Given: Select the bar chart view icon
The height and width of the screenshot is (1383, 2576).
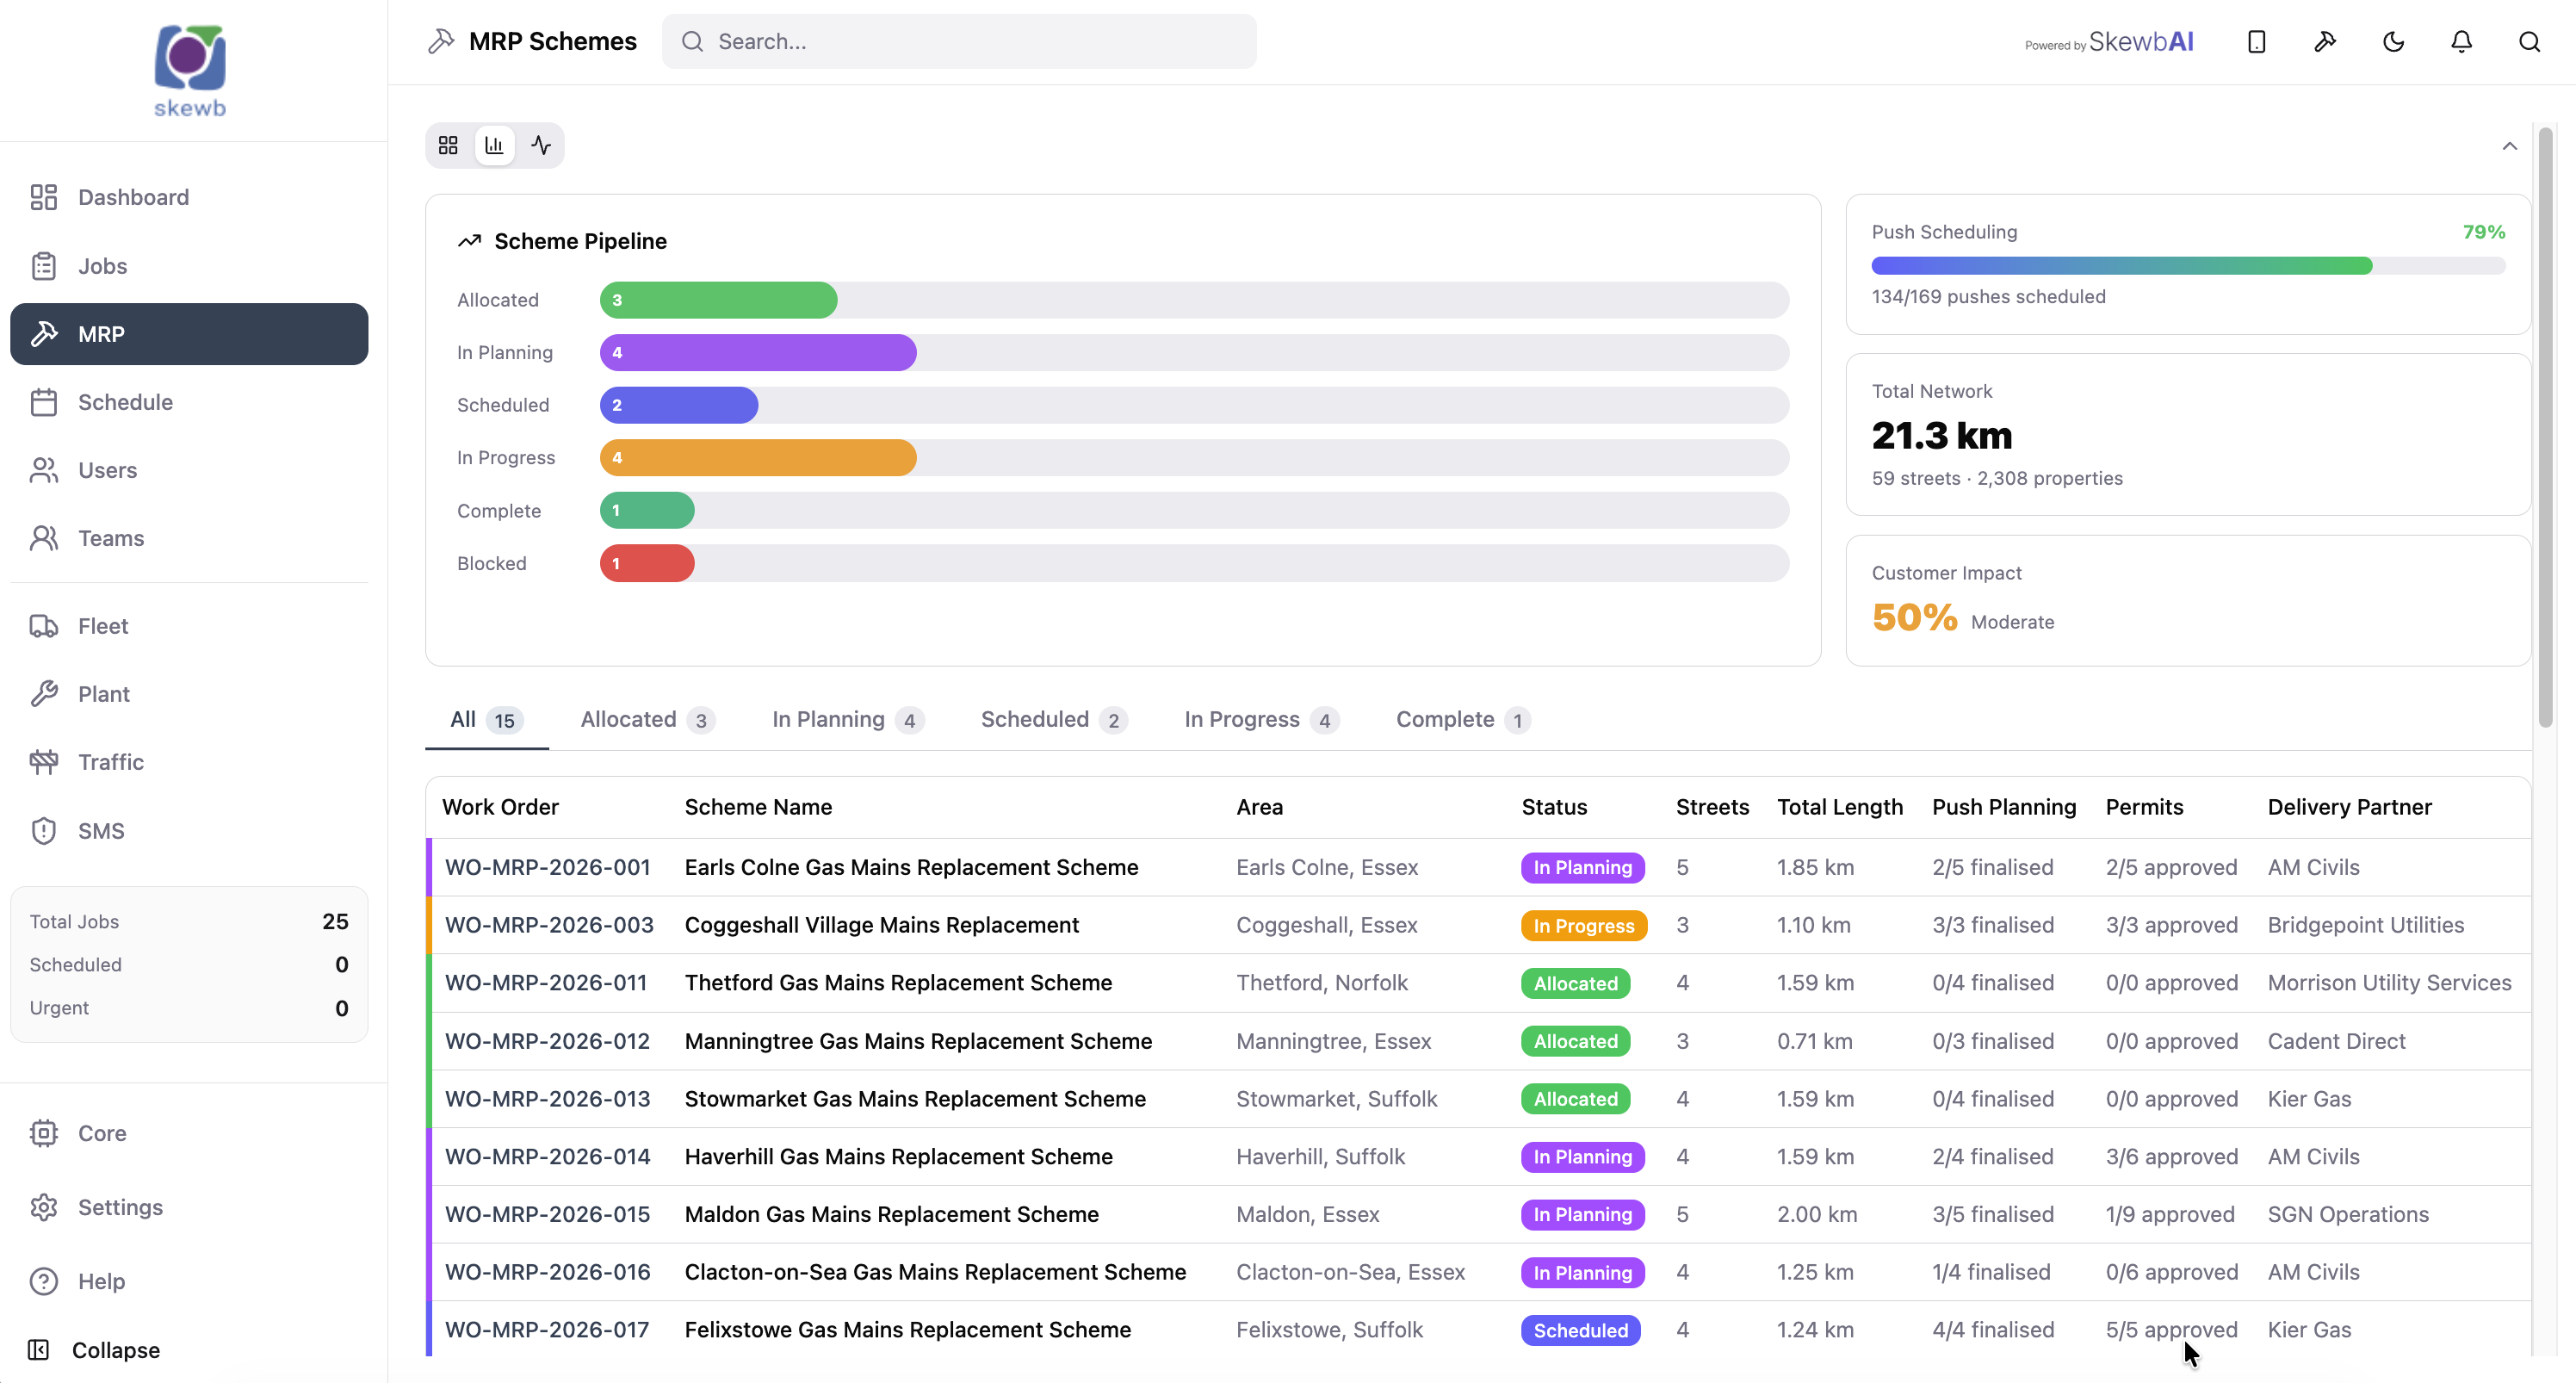Looking at the screenshot, I should point(494,145).
